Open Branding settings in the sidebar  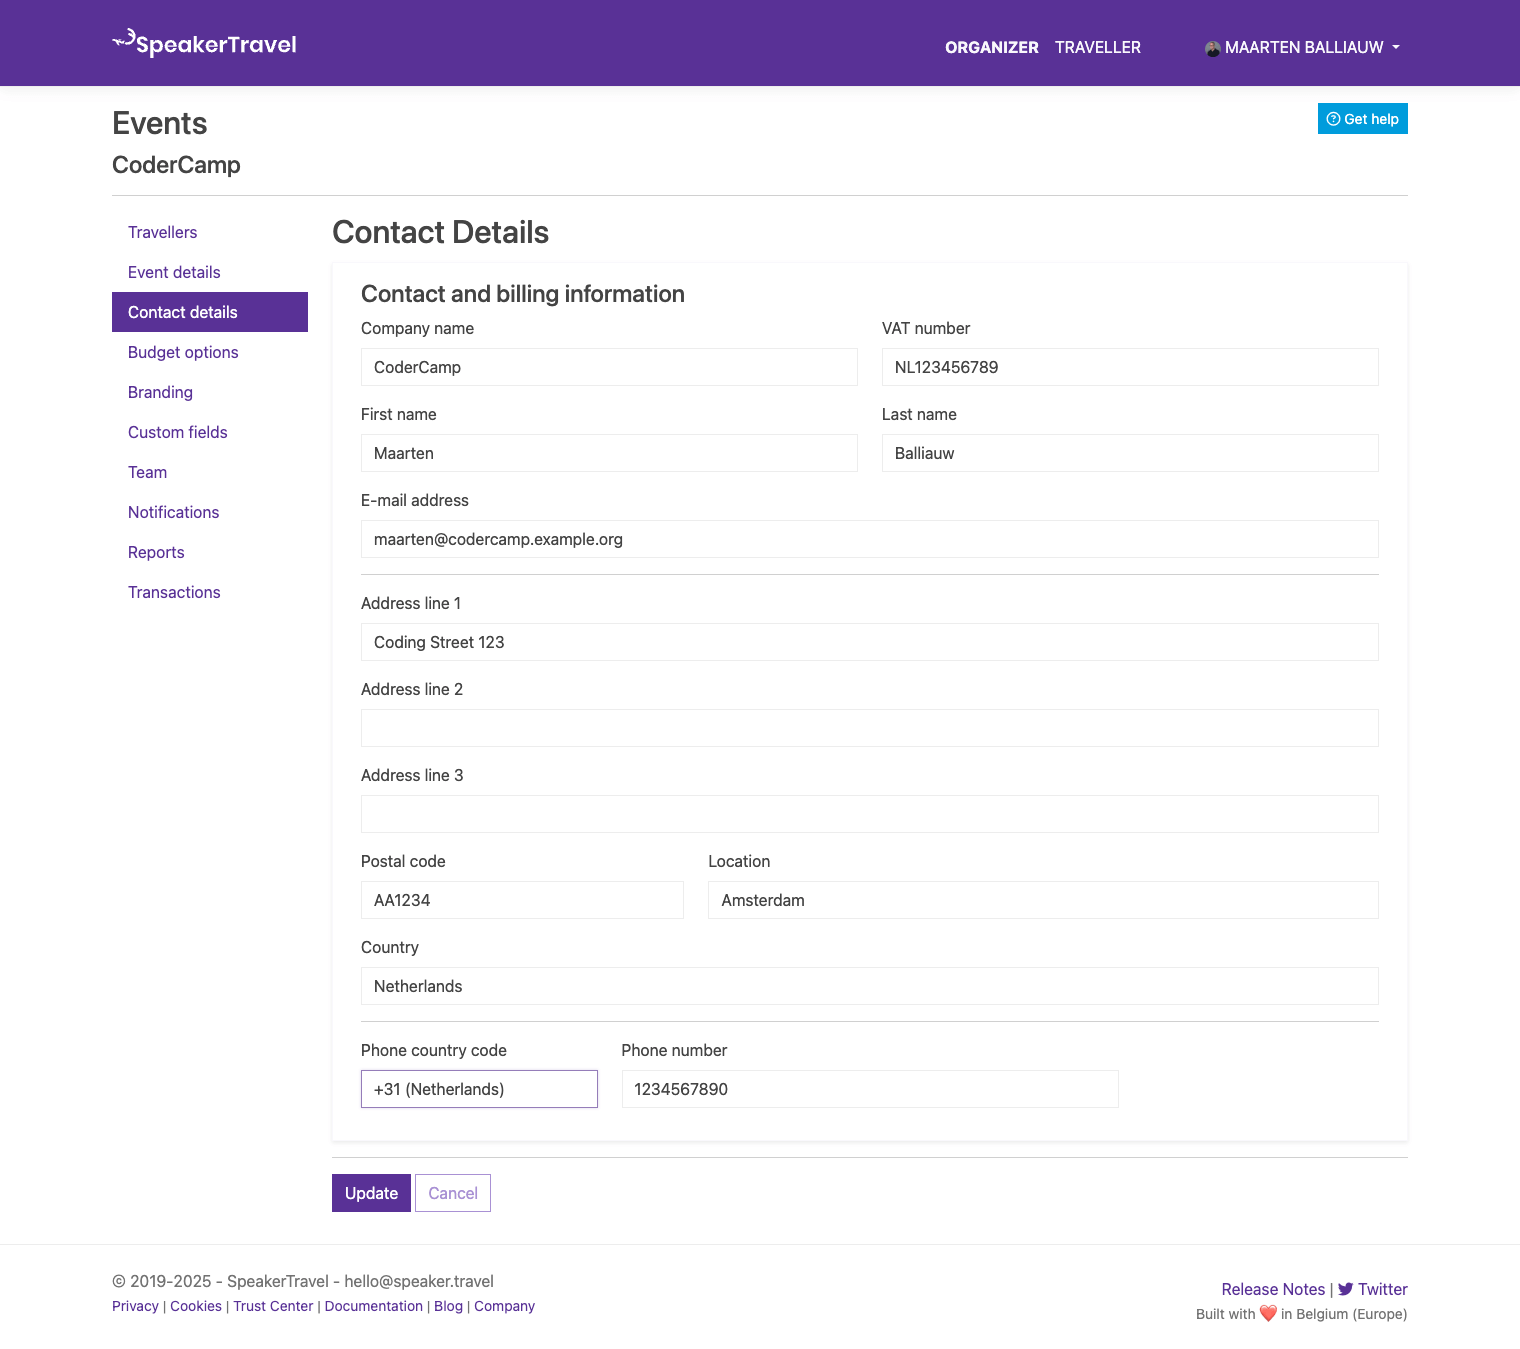coord(210,392)
